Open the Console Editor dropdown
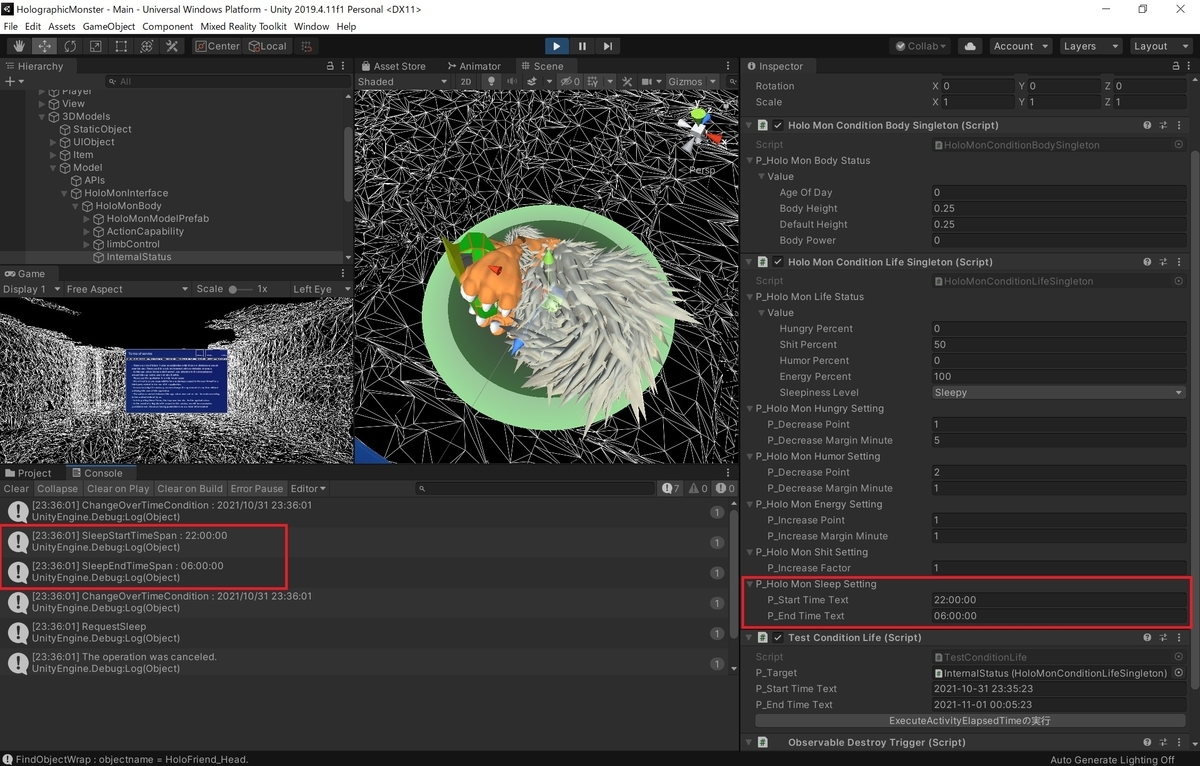Screen dimensions: 1200x766 tap(308, 489)
